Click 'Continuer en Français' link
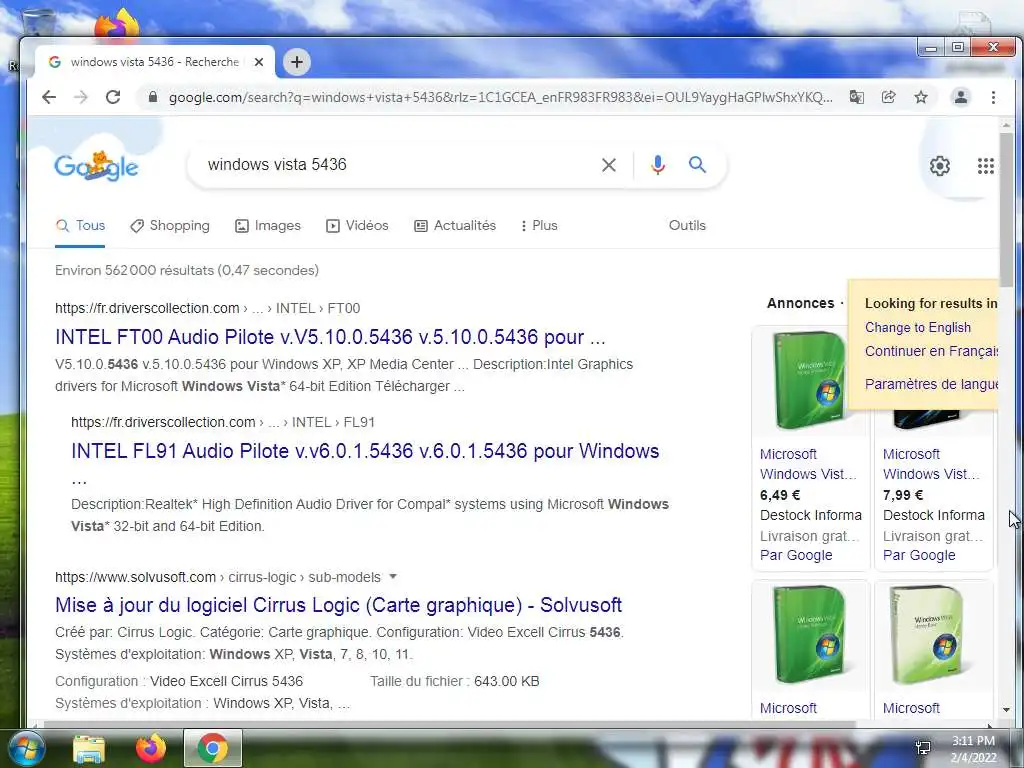This screenshot has width=1024, height=768. (931, 351)
